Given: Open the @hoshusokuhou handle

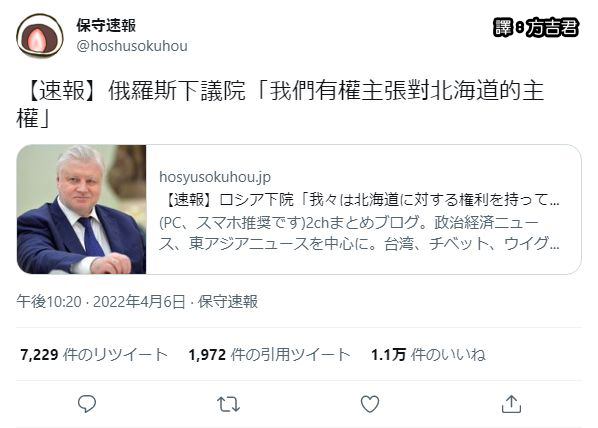Looking at the screenshot, I should (x=132, y=46).
